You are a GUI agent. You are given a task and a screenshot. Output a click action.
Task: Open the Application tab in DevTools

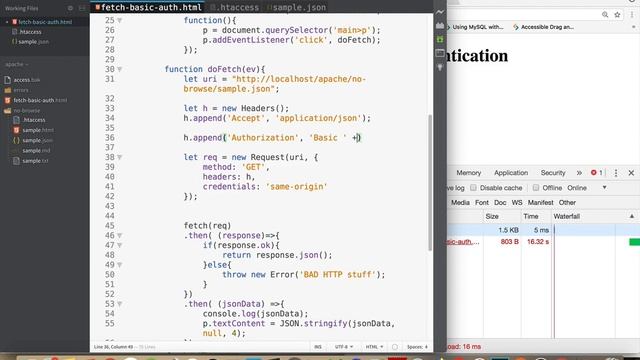pos(511,173)
